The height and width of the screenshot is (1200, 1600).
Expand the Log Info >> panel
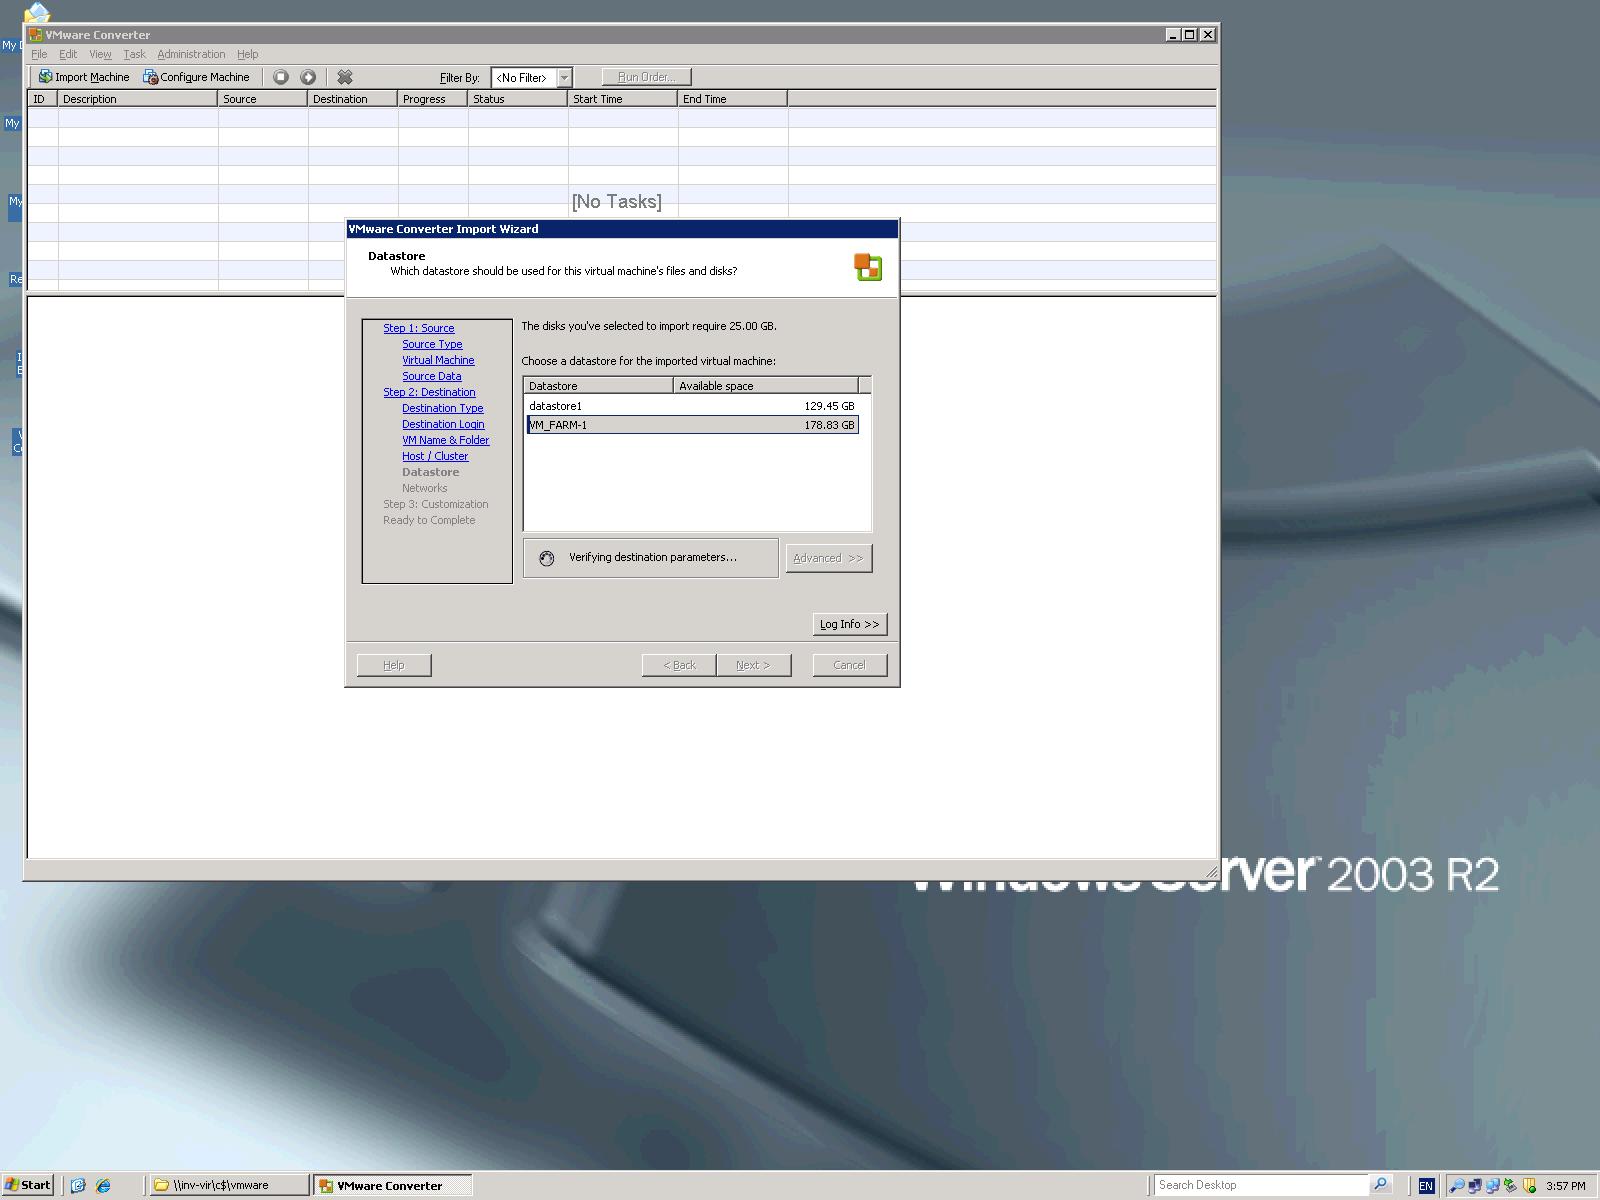(850, 624)
